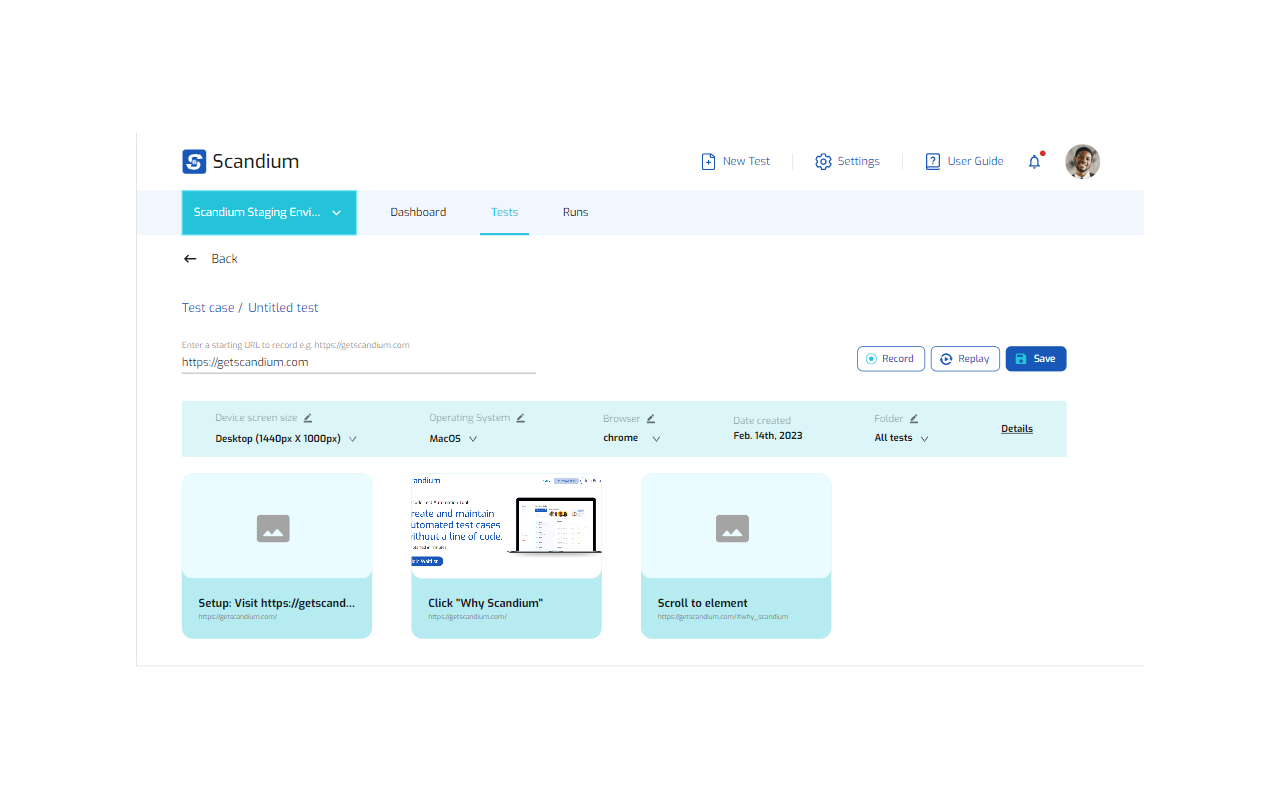
Task: Click the starting URL input field
Action: pos(358,362)
